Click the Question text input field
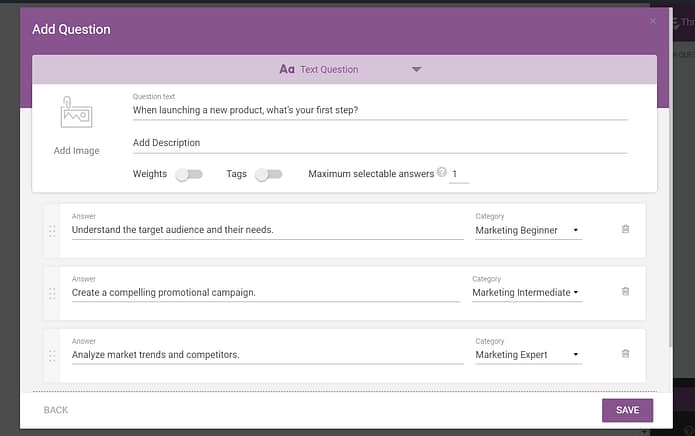This screenshot has width=695, height=436. 380,110
